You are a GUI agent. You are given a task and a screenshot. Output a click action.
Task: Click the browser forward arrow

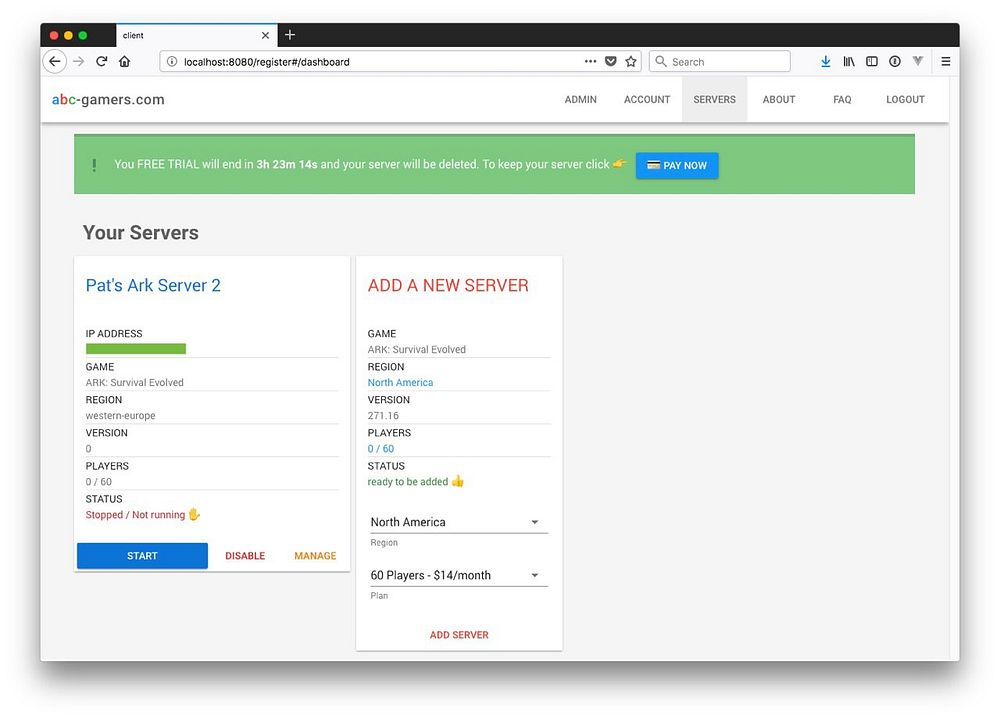coord(78,62)
